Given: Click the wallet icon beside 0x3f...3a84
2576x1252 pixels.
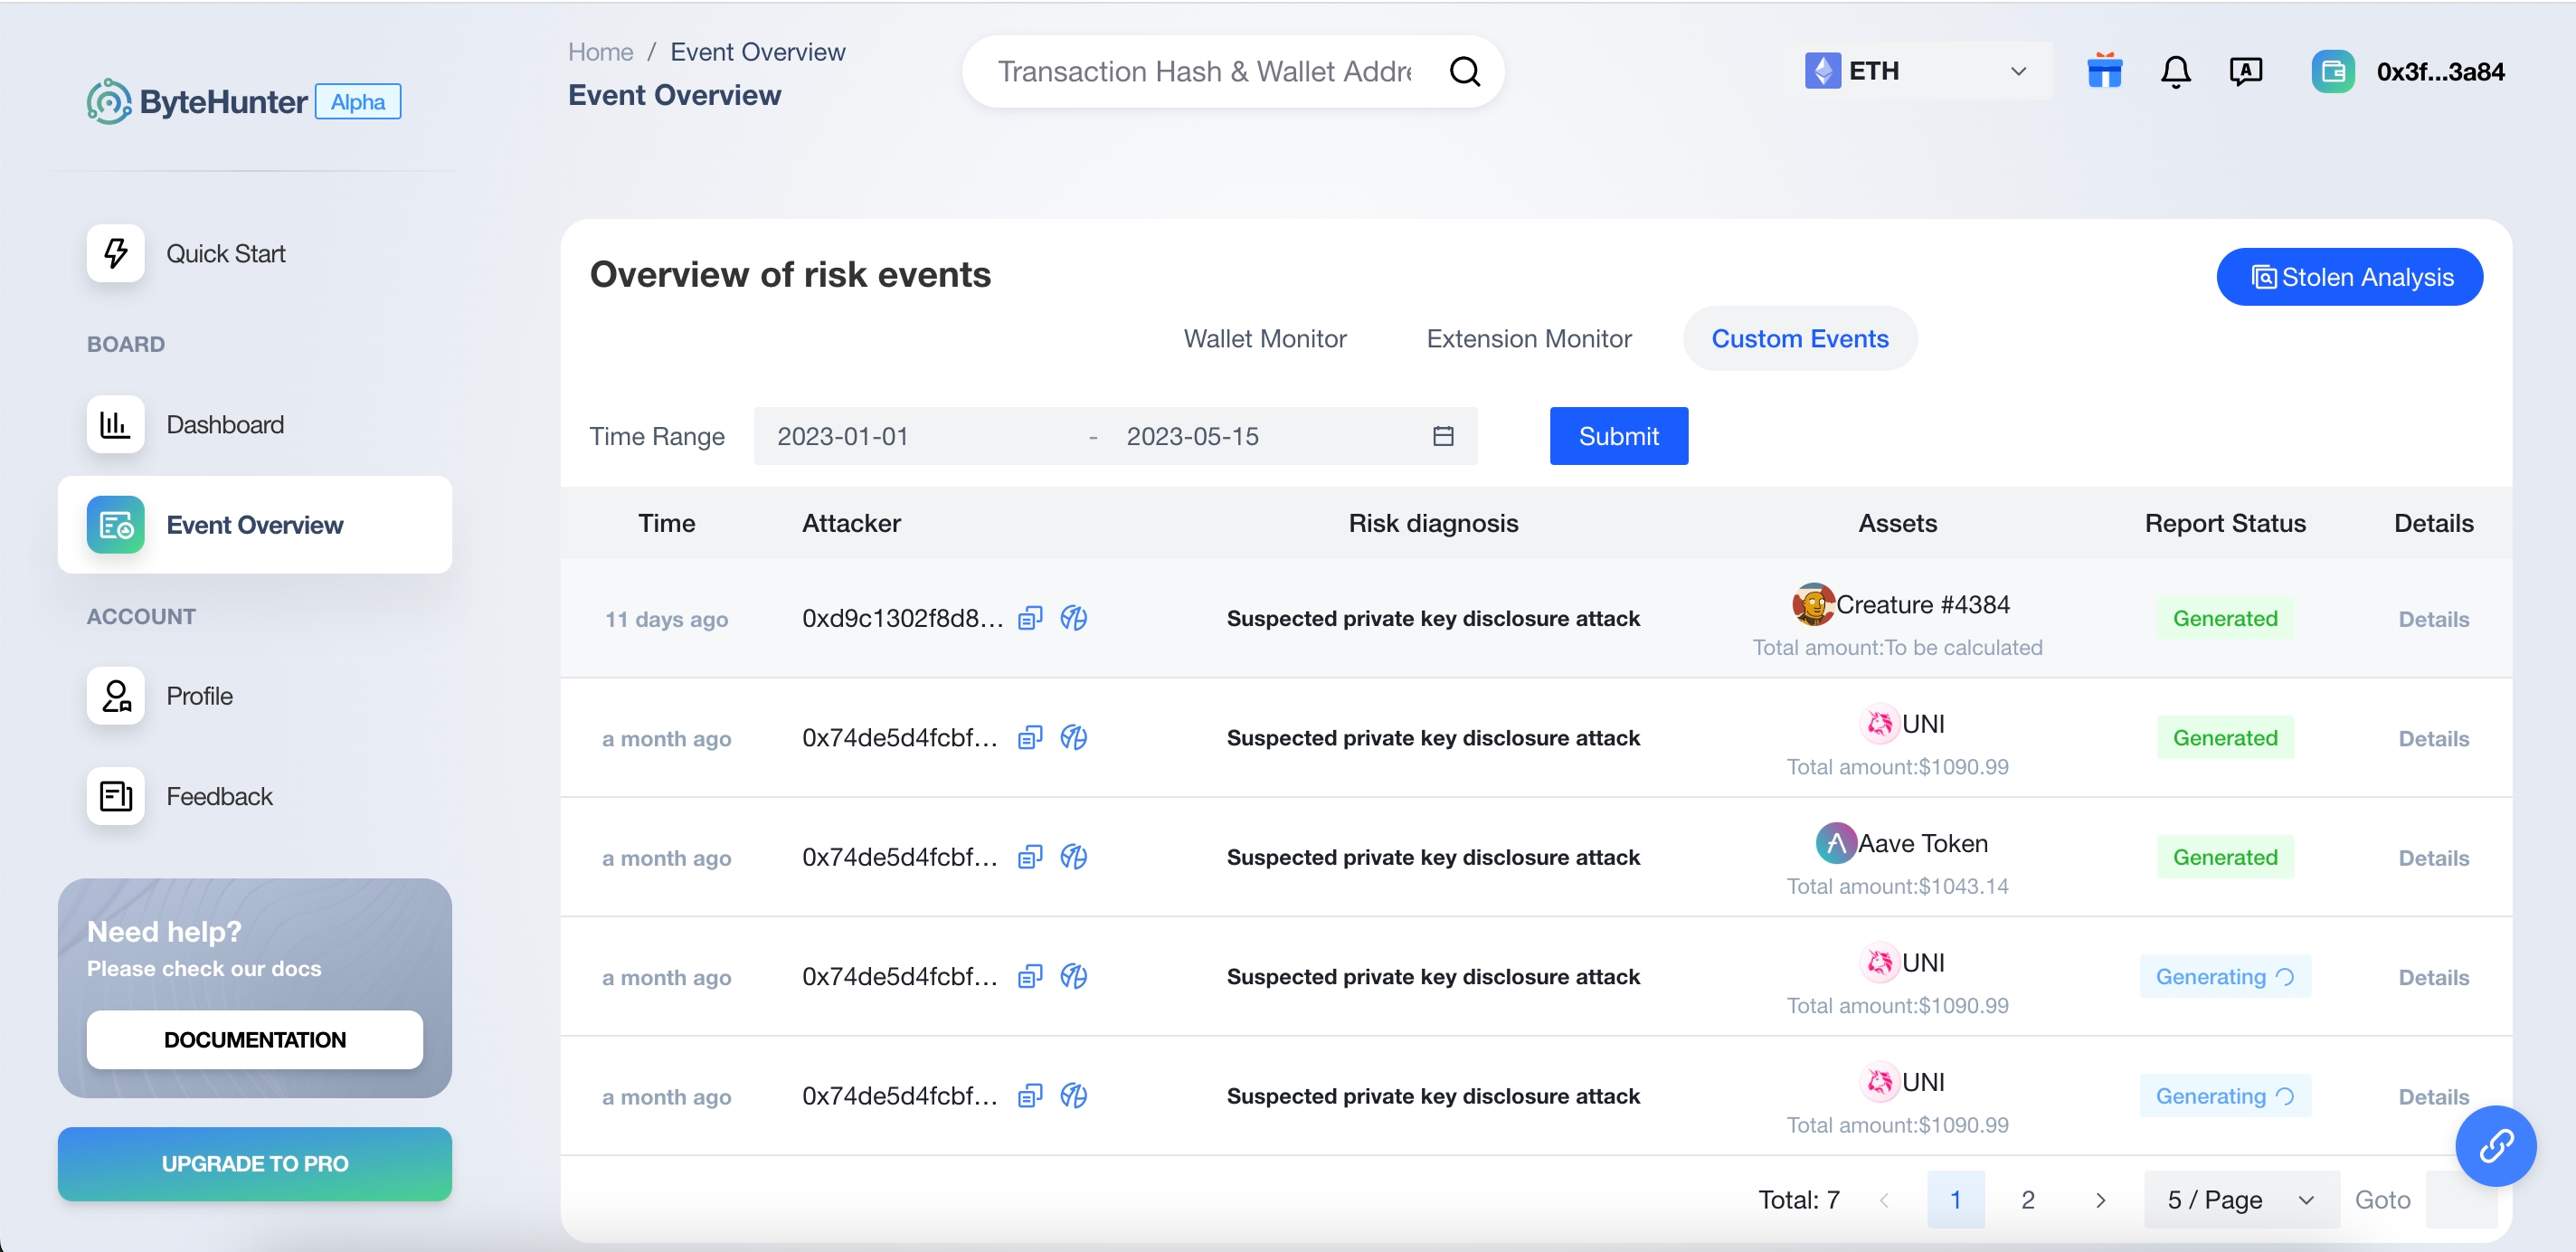Looking at the screenshot, I should click(x=2332, y=72).
